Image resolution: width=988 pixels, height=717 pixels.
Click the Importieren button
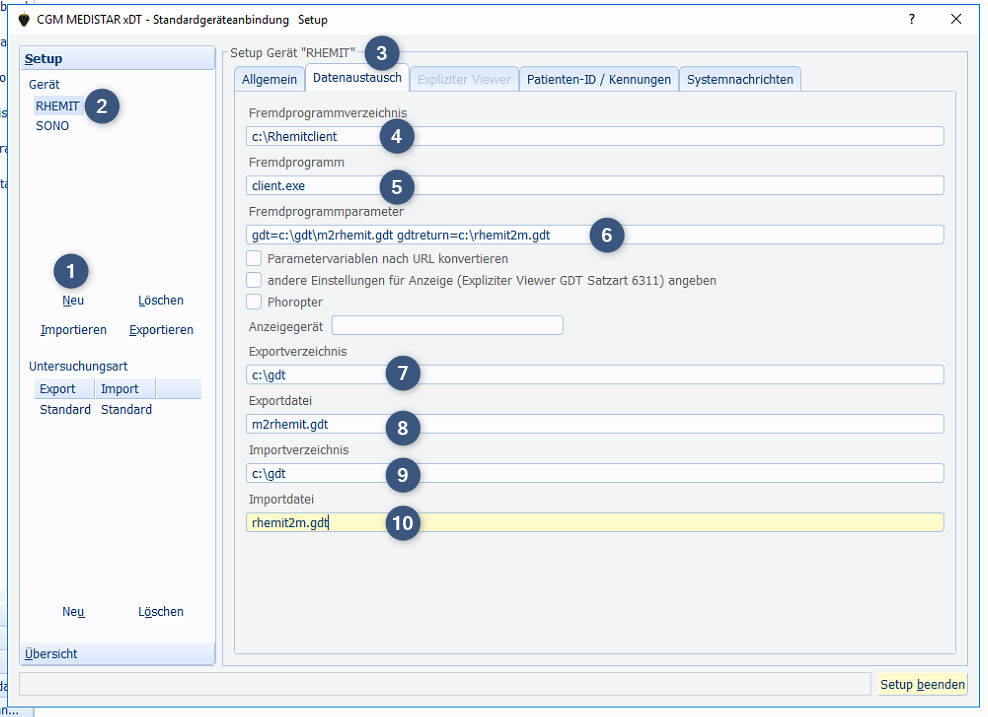tap(73, 330)
